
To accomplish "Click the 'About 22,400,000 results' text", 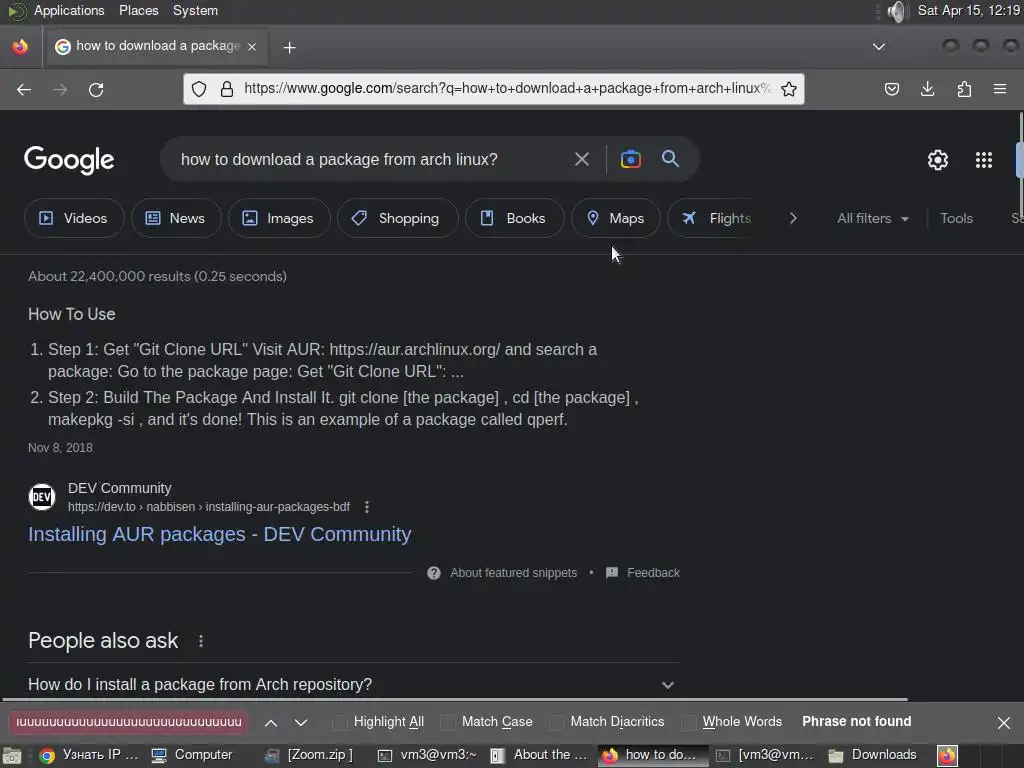I will coord(157,276).
